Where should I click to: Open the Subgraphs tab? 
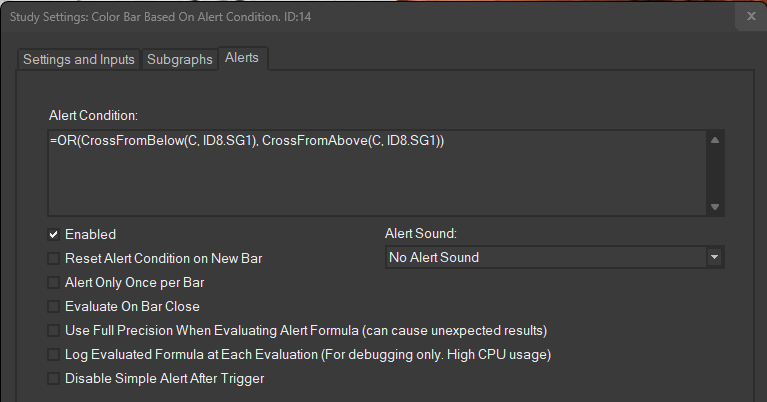(x=180, y=59)
